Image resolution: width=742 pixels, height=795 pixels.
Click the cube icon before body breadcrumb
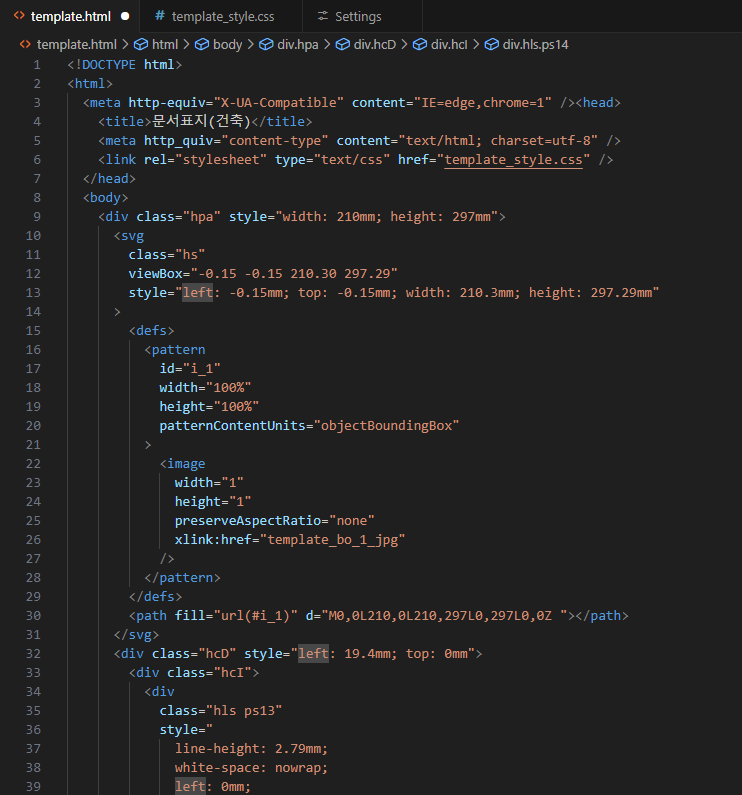[202, 45]
